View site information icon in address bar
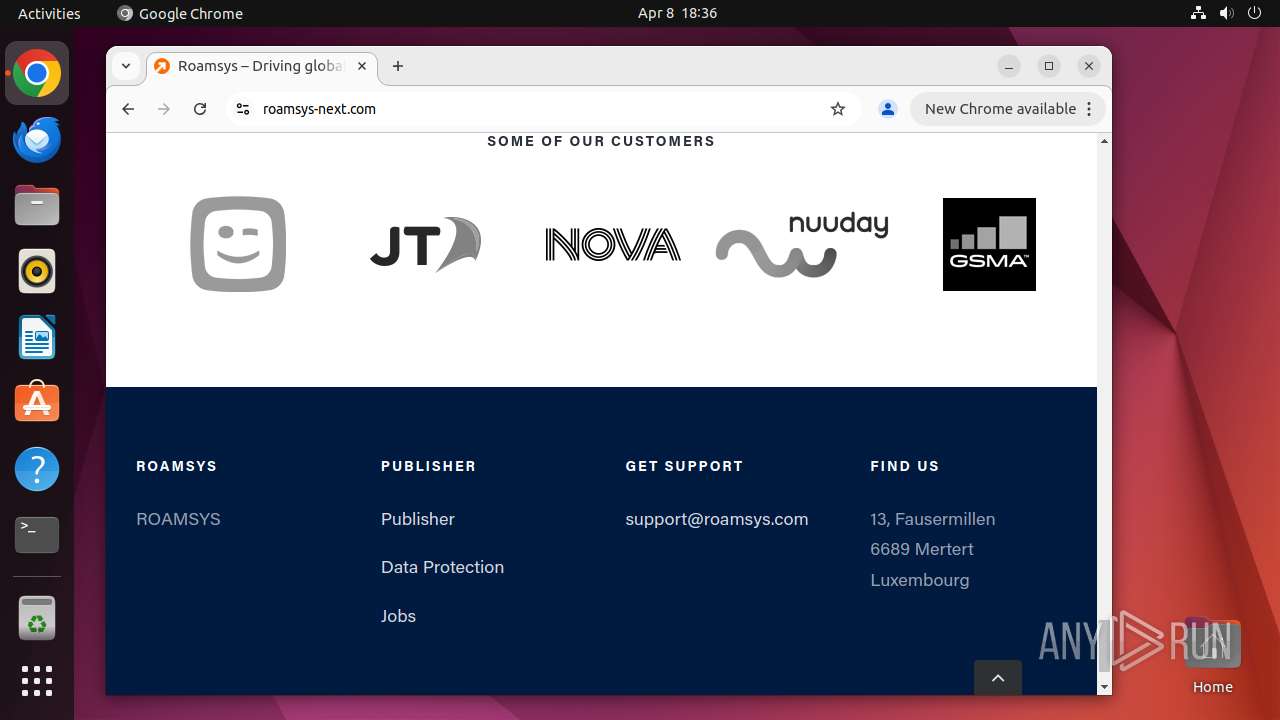This screenshot has width=1280, height=720. click(242, 109)
